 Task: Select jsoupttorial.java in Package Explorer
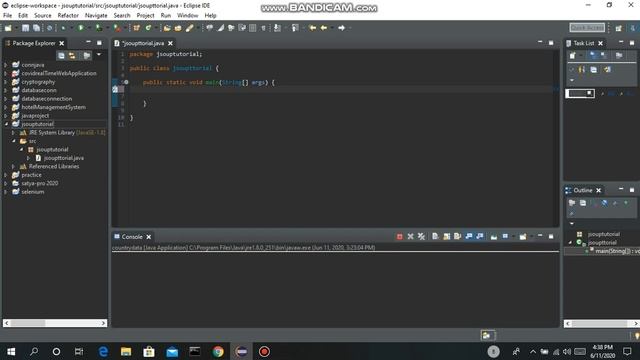click(64, 158)
